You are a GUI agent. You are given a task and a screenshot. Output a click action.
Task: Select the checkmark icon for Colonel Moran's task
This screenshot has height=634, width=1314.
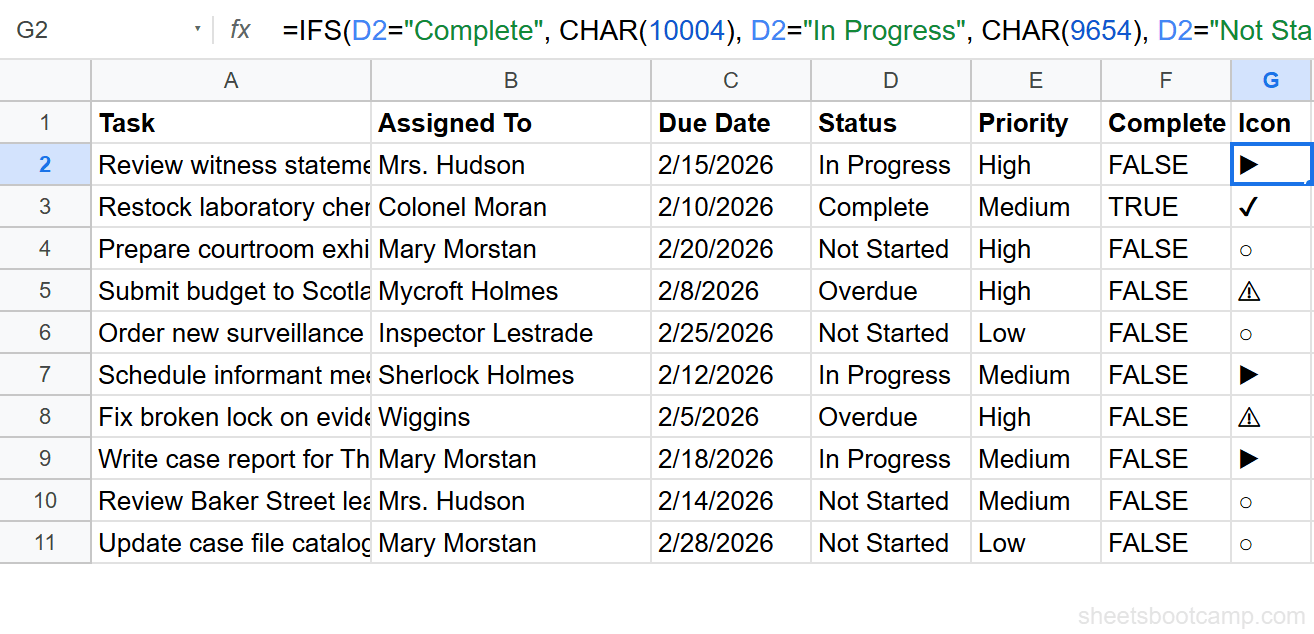[x=1246, y=206]
